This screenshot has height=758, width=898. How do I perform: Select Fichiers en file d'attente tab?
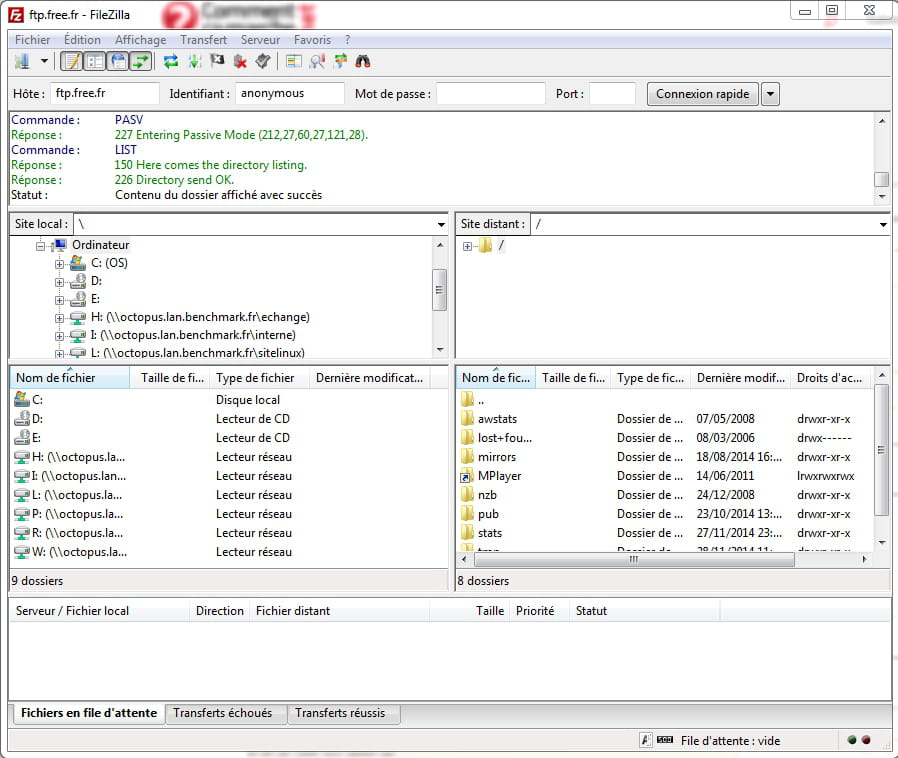(x=89, y=713)
